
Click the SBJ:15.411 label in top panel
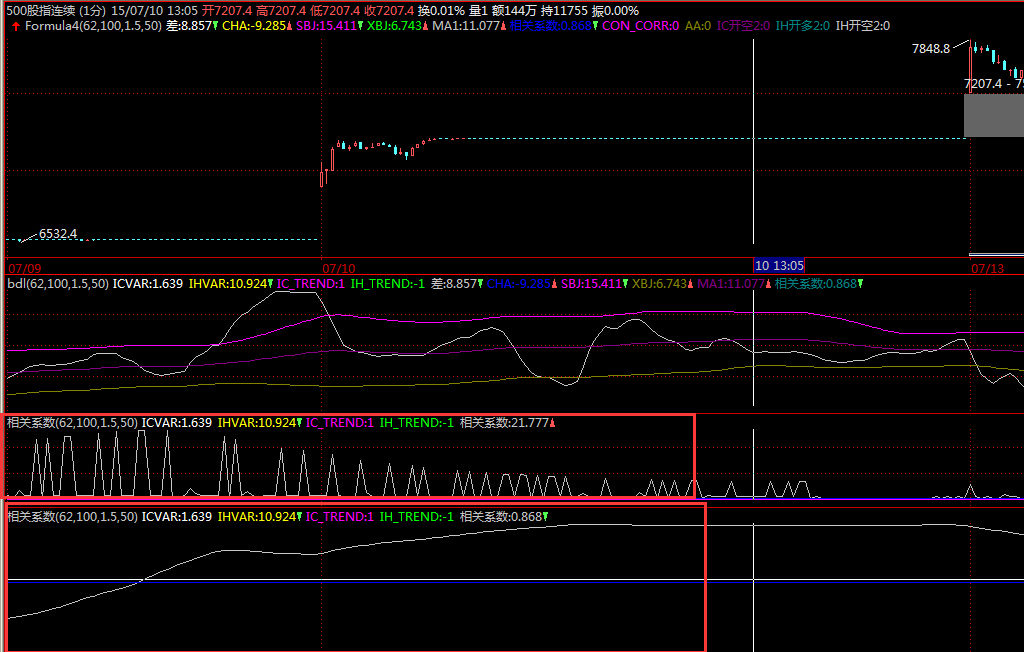325,26
